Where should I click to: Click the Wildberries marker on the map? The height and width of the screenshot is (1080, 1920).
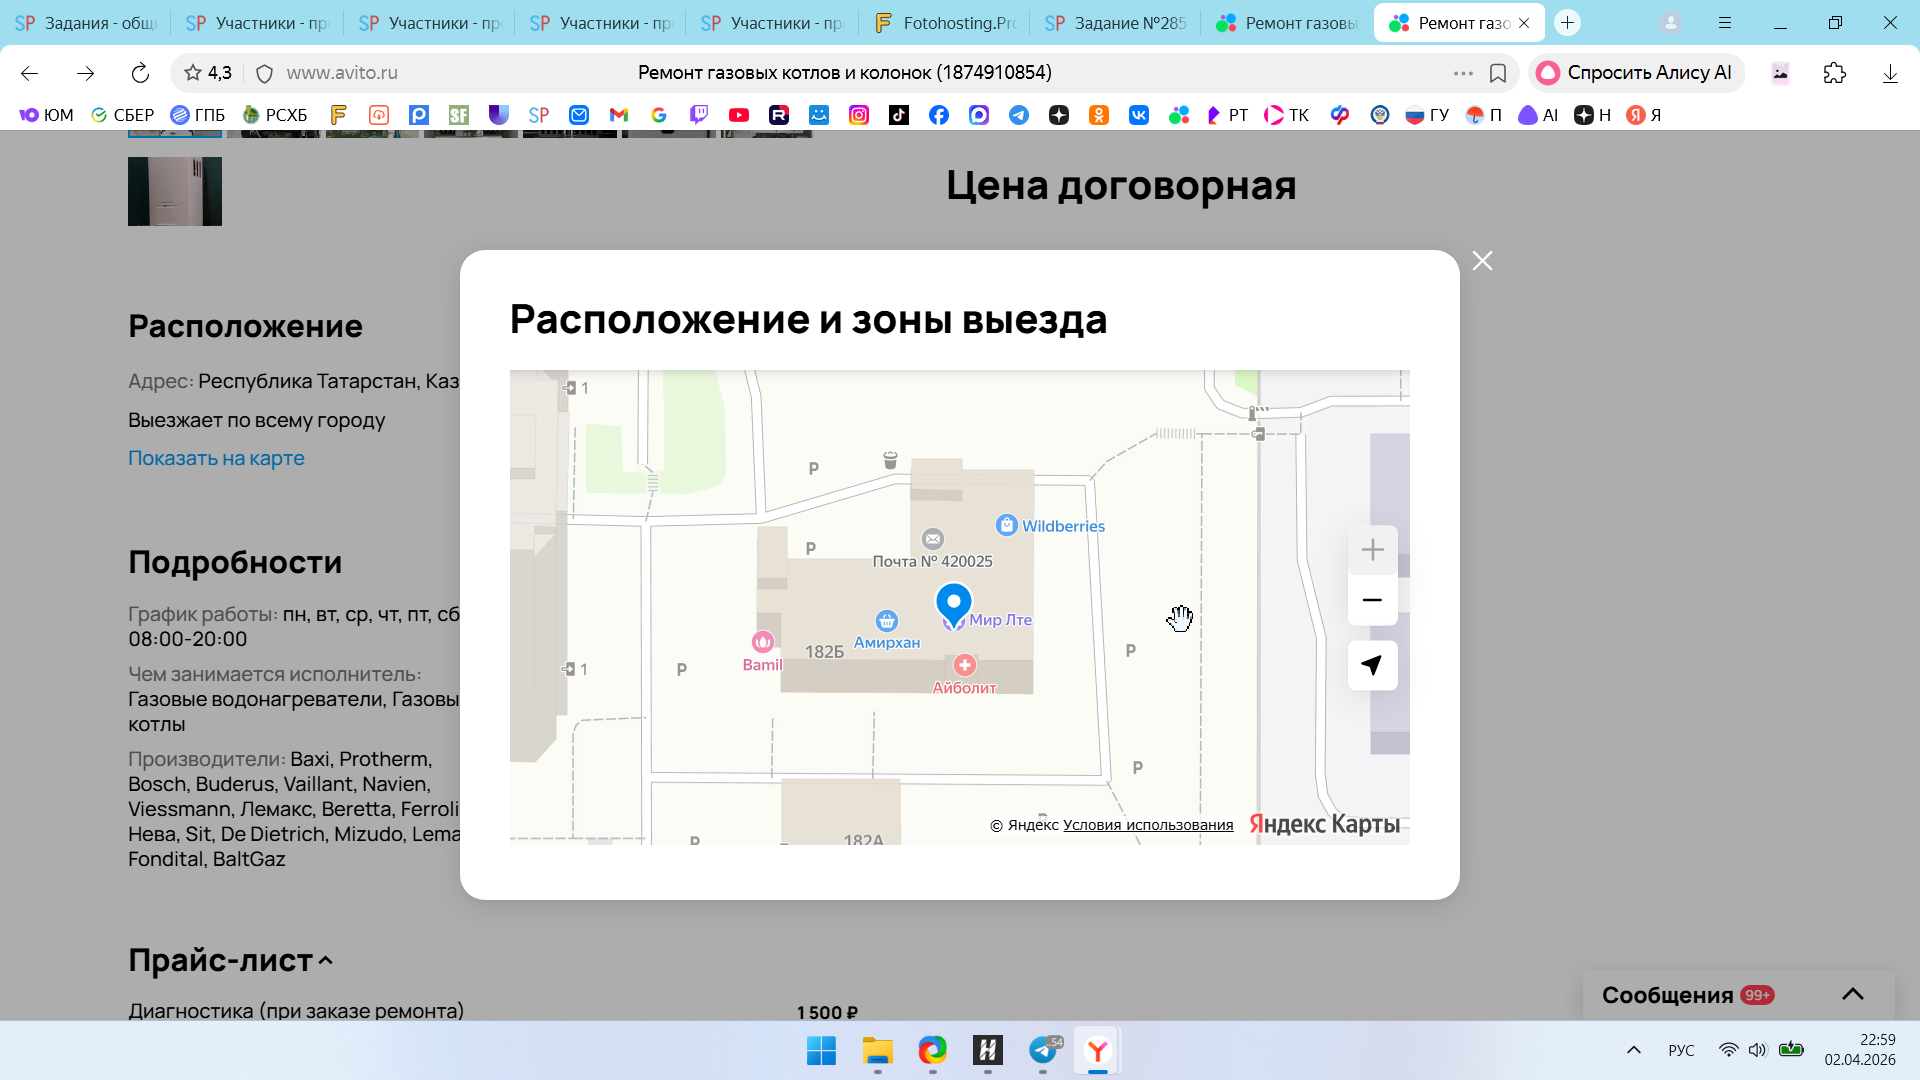click(1006, 525)
